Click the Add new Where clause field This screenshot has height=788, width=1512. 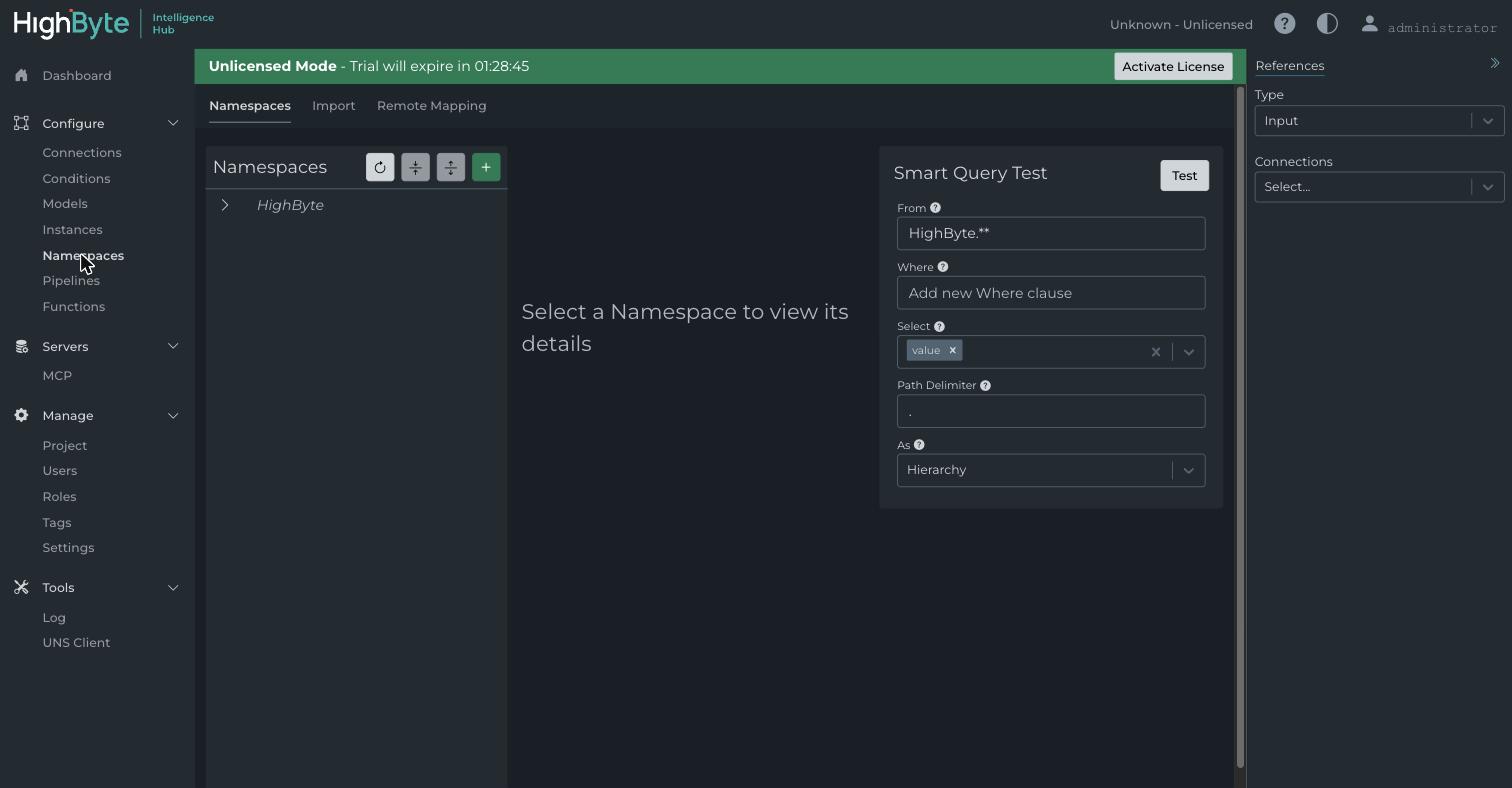pos(1051,293)
